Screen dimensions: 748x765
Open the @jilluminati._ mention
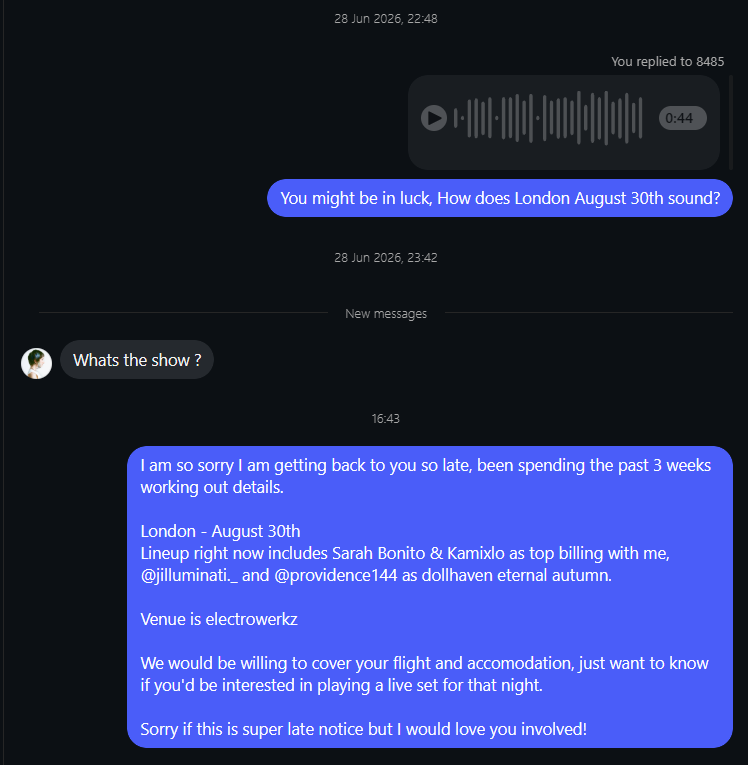pyautogui.click(x=189, y=575)
